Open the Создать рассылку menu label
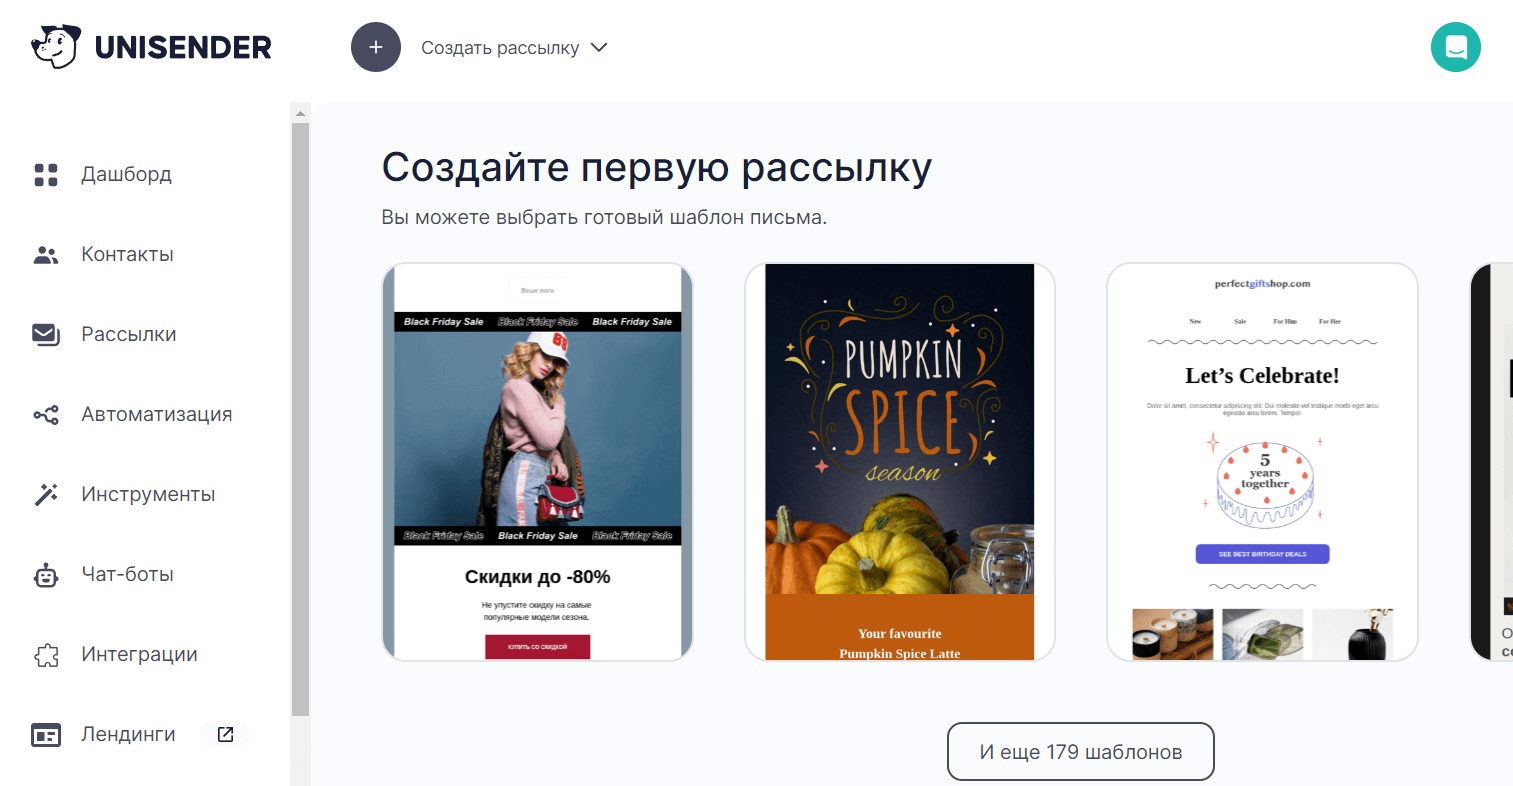The image size is (1513, 786). click(x=500, y=48)
